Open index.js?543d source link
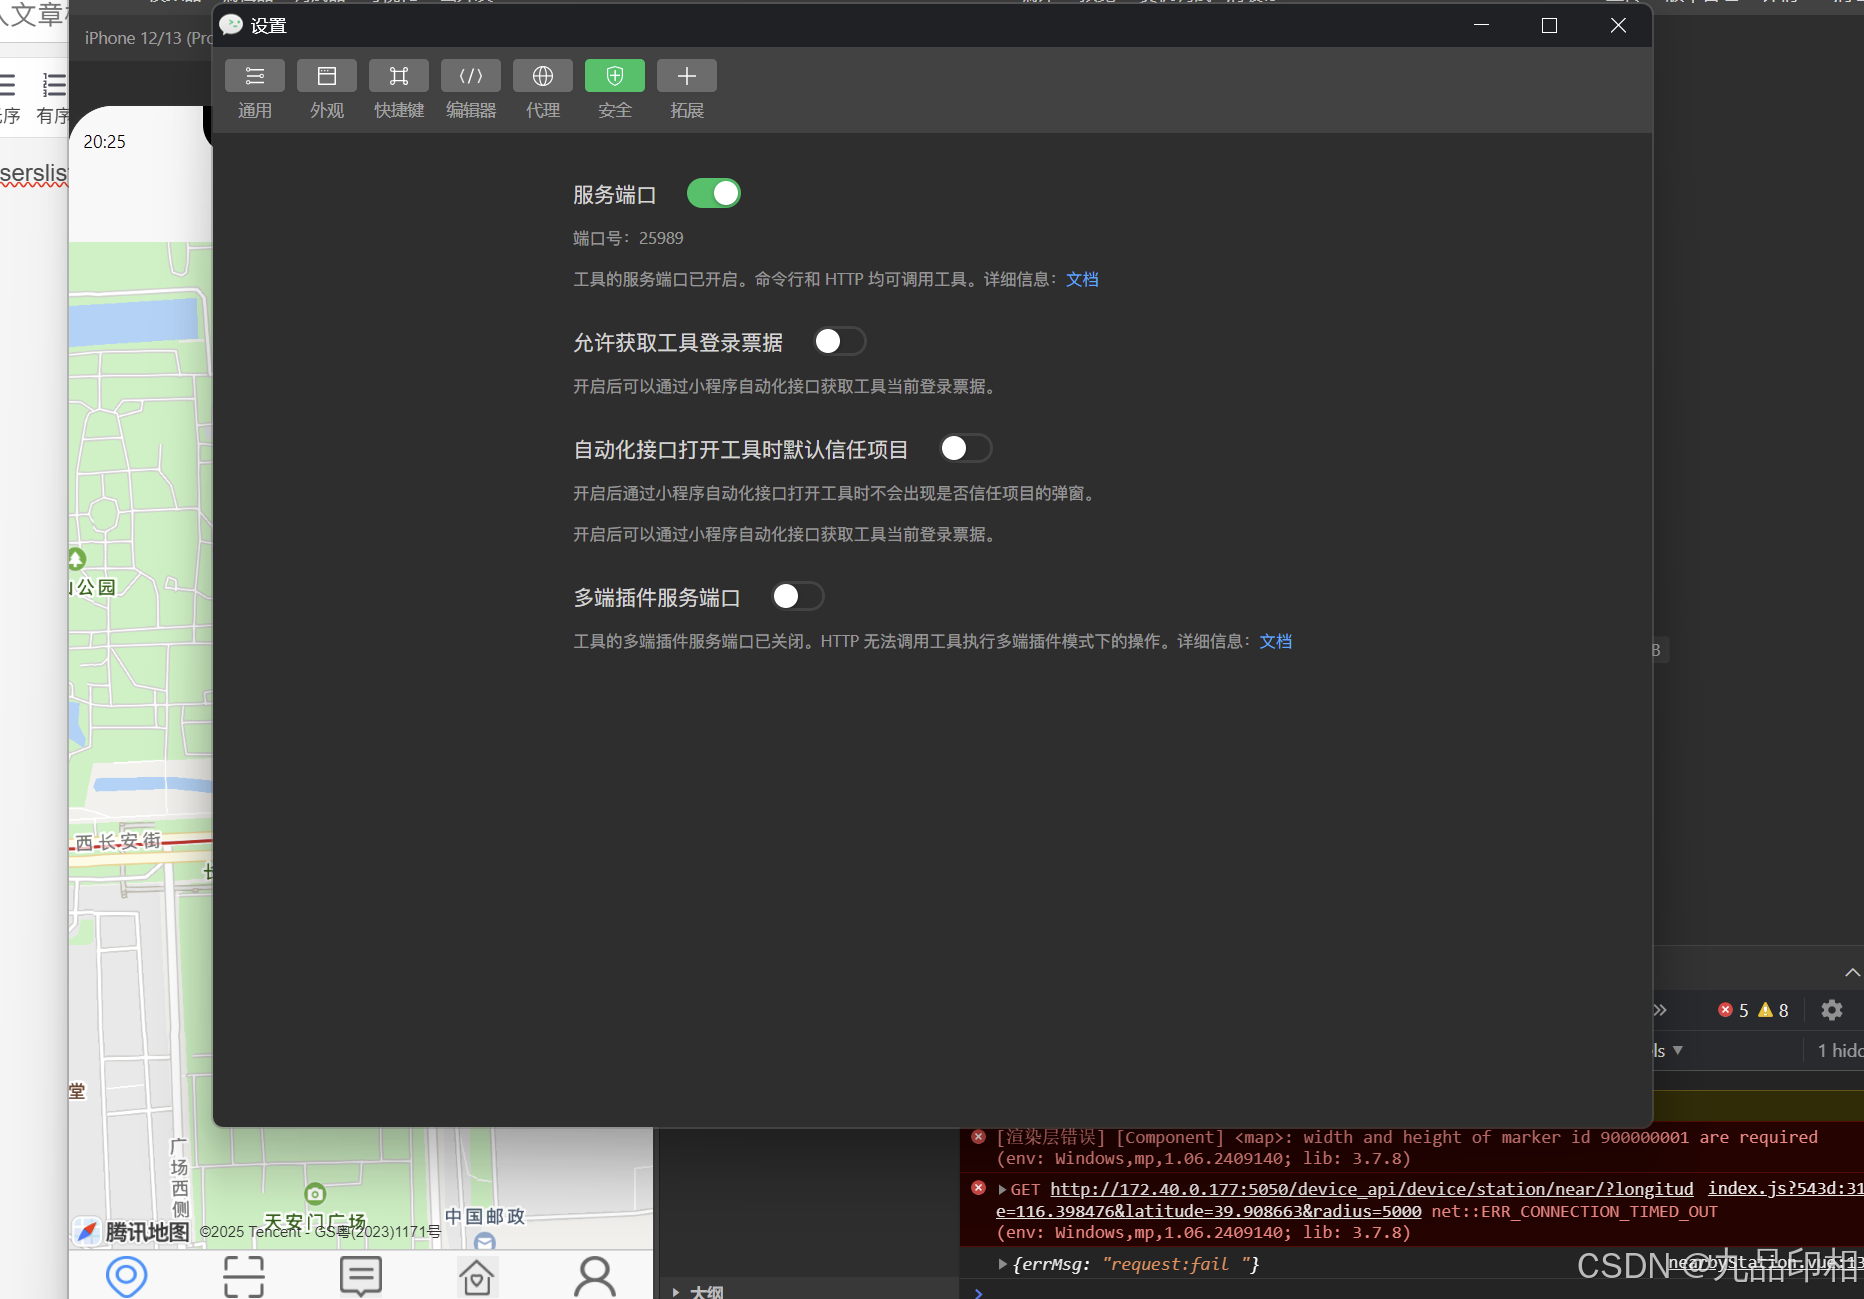The width and height of the screenshot is (1864, 1299). pos(1785,1188)
